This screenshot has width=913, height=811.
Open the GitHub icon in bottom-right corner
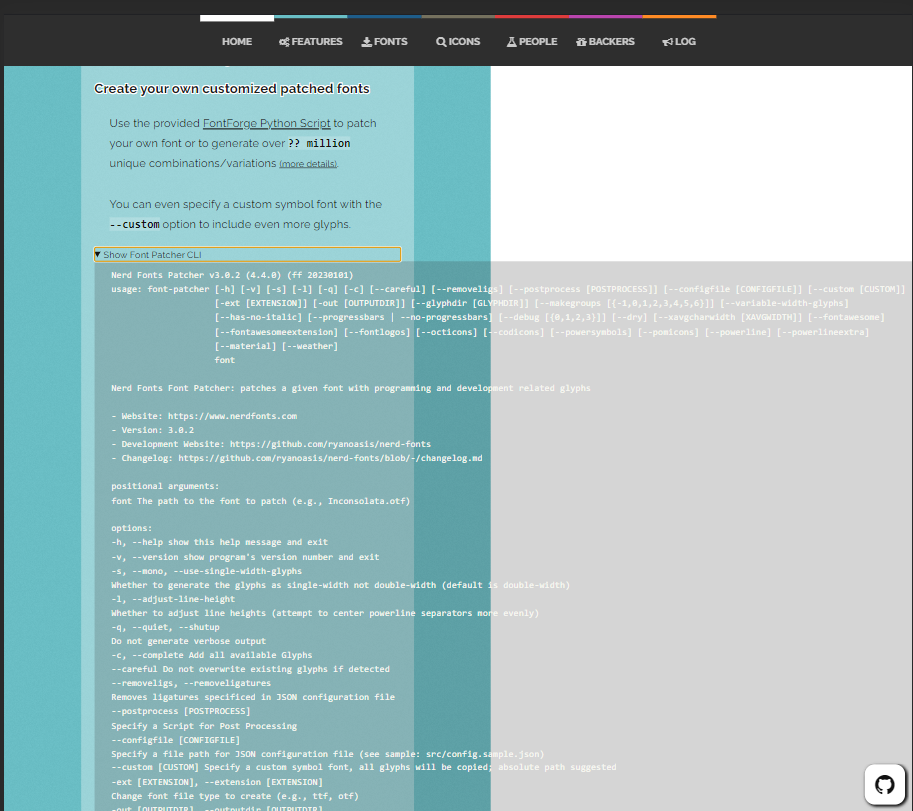(x=884, y=784)
